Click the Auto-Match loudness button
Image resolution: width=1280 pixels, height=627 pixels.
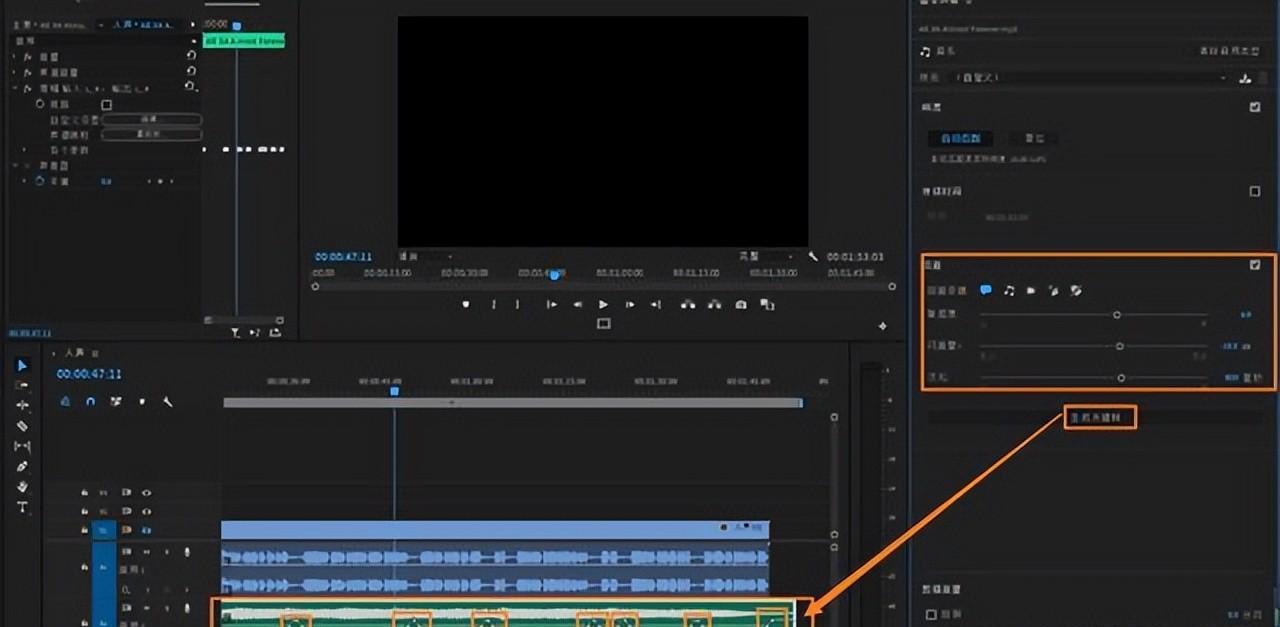[x=960, y=138]
